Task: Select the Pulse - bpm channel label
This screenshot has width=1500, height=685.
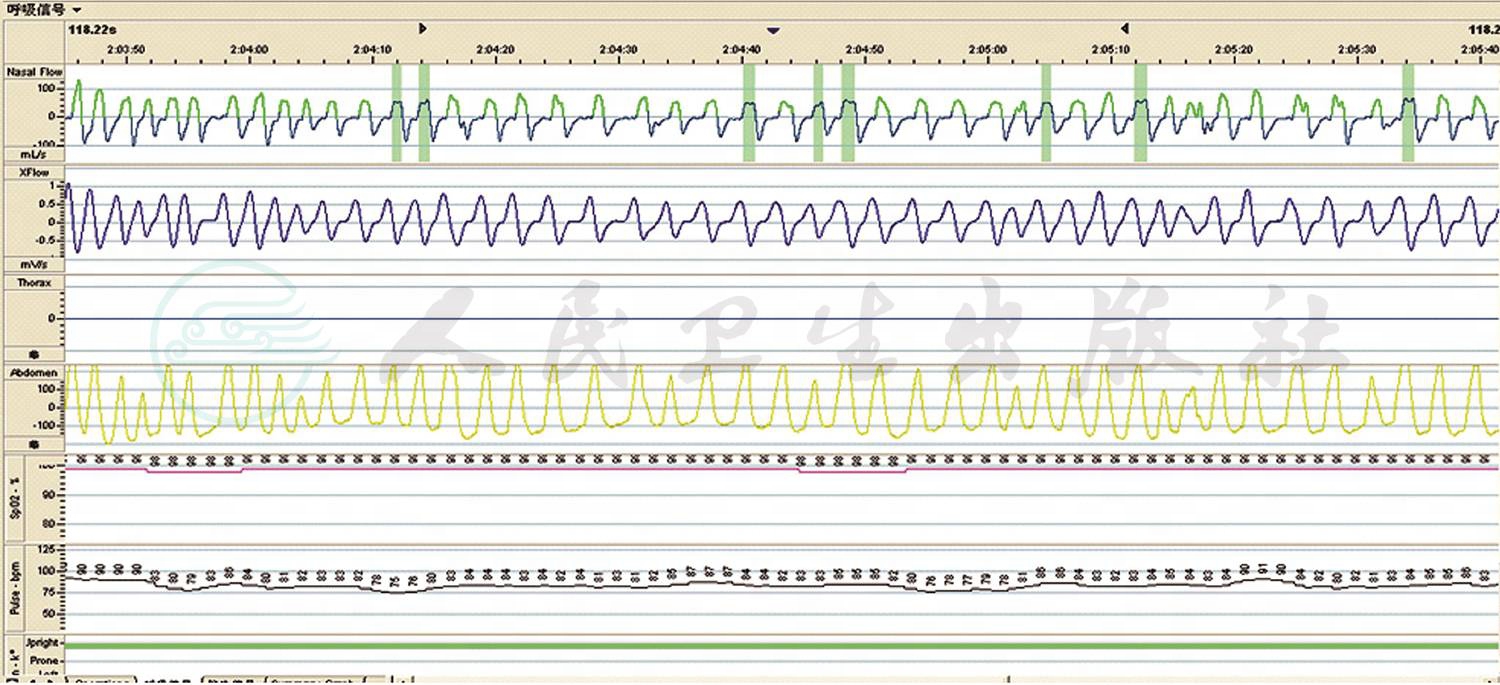Action: [x=17, y=590]
